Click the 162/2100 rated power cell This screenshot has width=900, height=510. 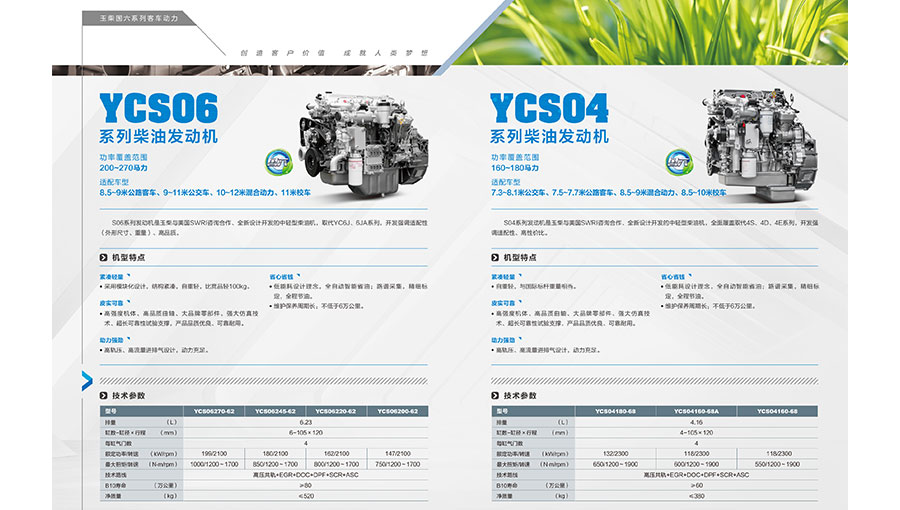coord(336,454)
